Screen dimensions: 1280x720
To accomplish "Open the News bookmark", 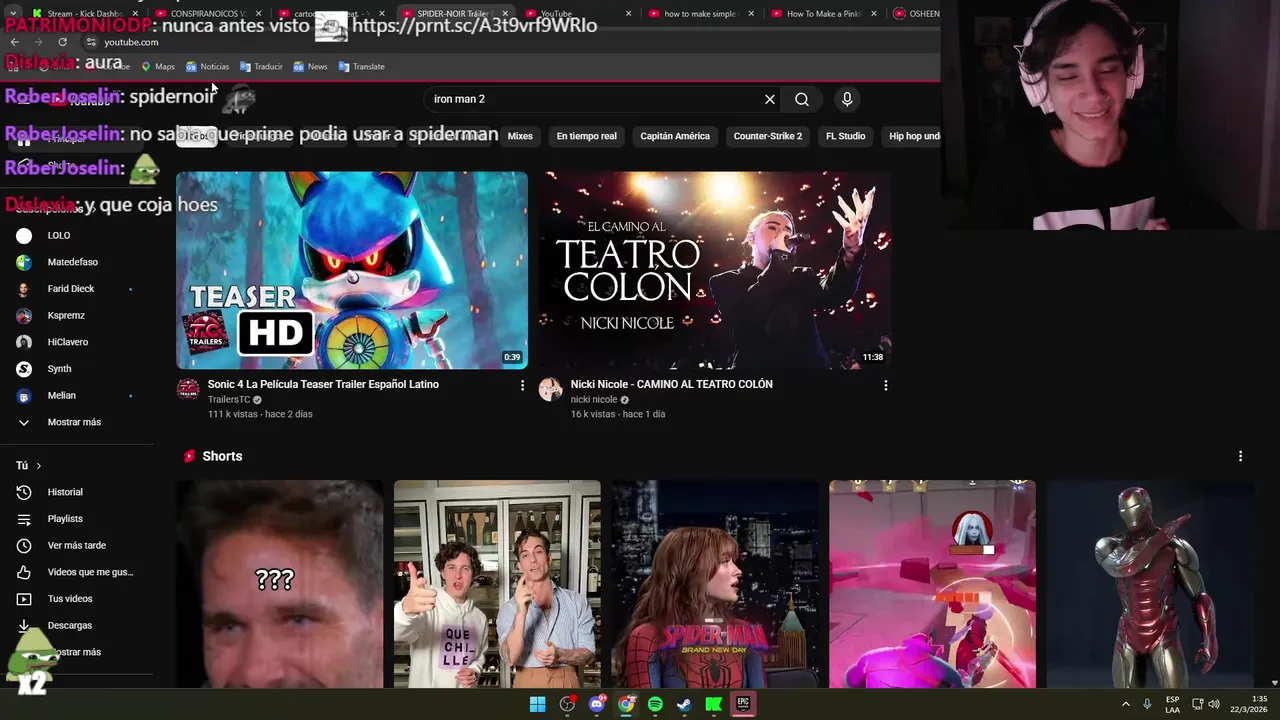I will point(311,67).
